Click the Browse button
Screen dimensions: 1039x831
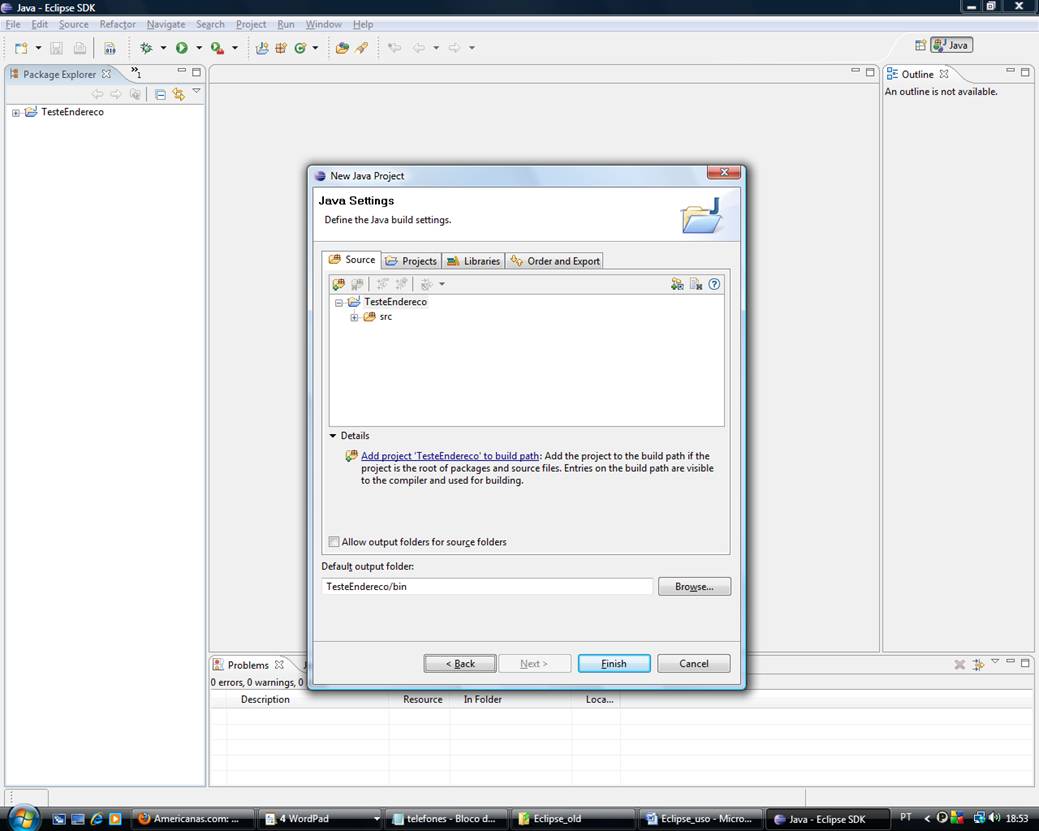694,586
